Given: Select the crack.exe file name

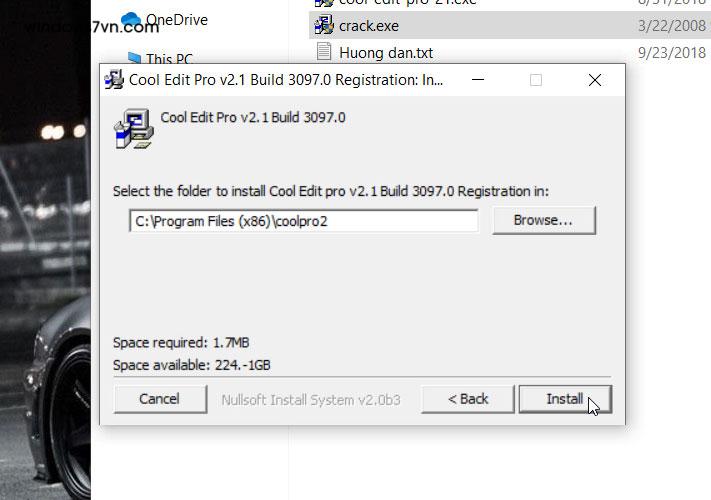Looking at the screenshot, I should click(369, 26).
